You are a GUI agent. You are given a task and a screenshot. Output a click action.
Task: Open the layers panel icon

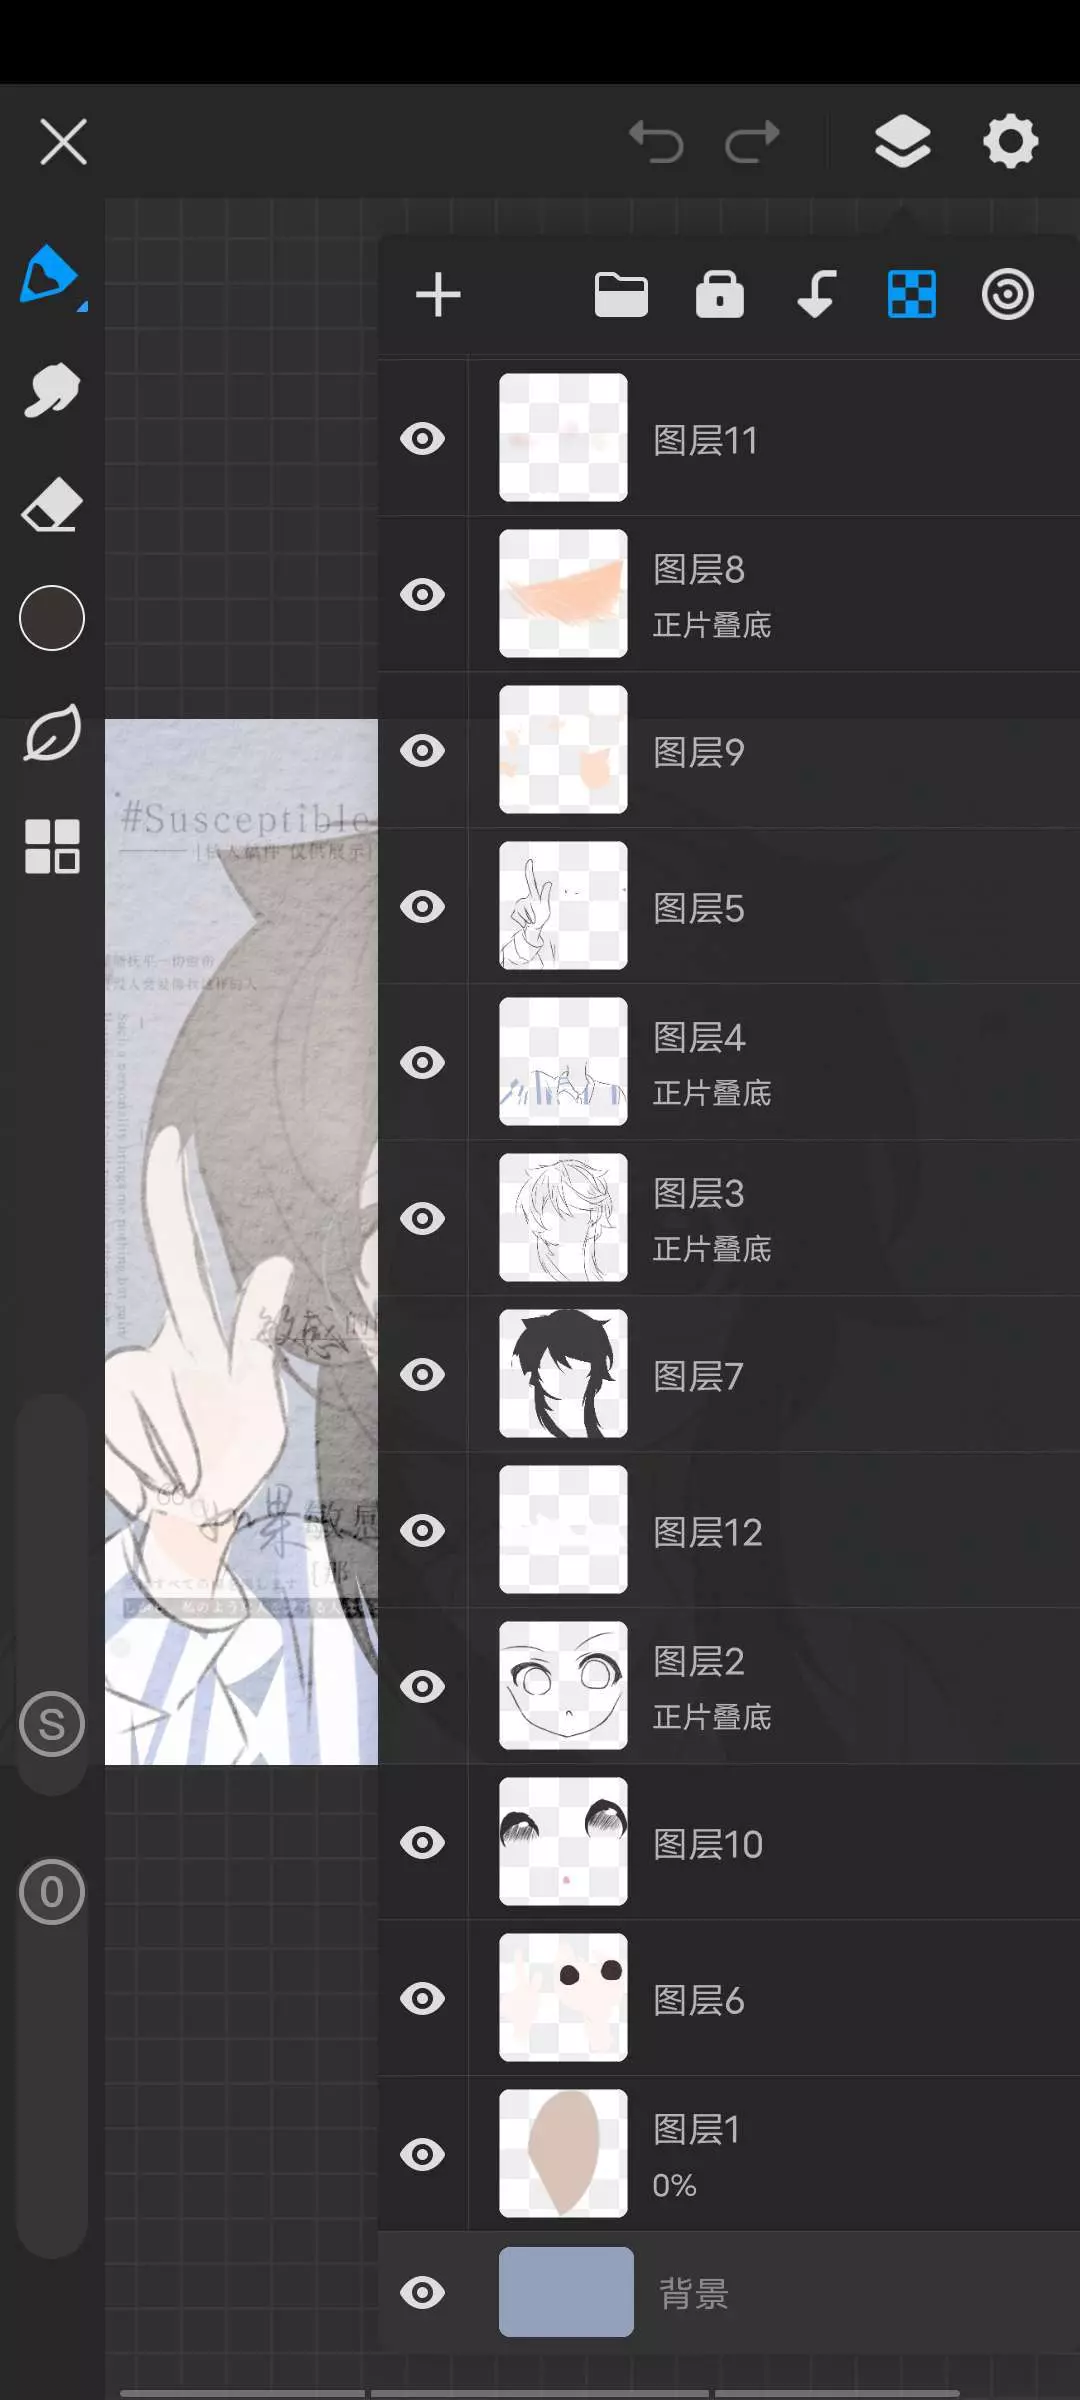tap(902, 141)
